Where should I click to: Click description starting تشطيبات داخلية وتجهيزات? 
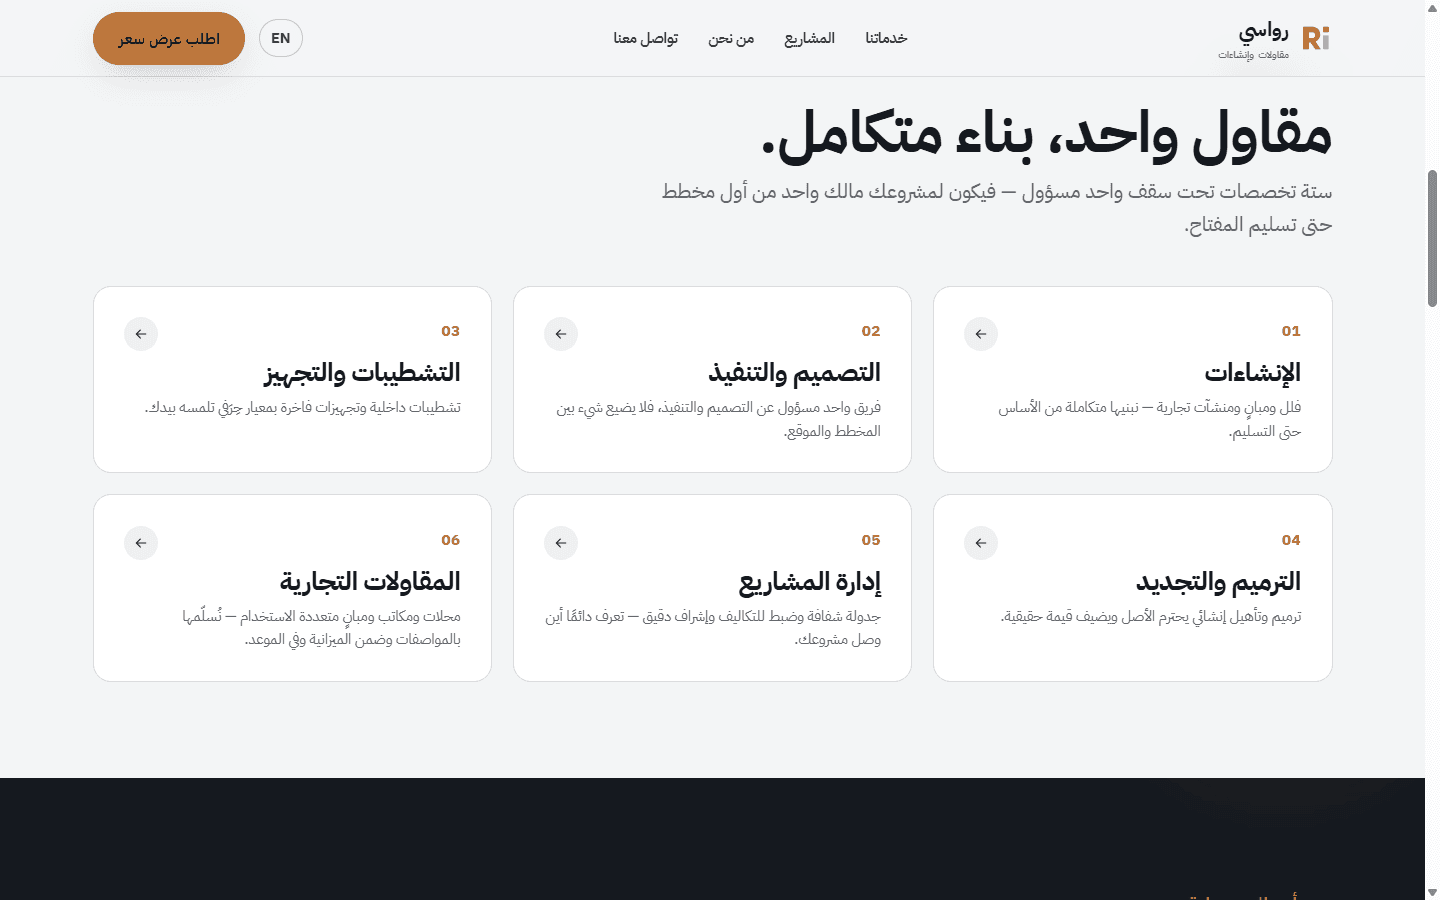(303, 408)
